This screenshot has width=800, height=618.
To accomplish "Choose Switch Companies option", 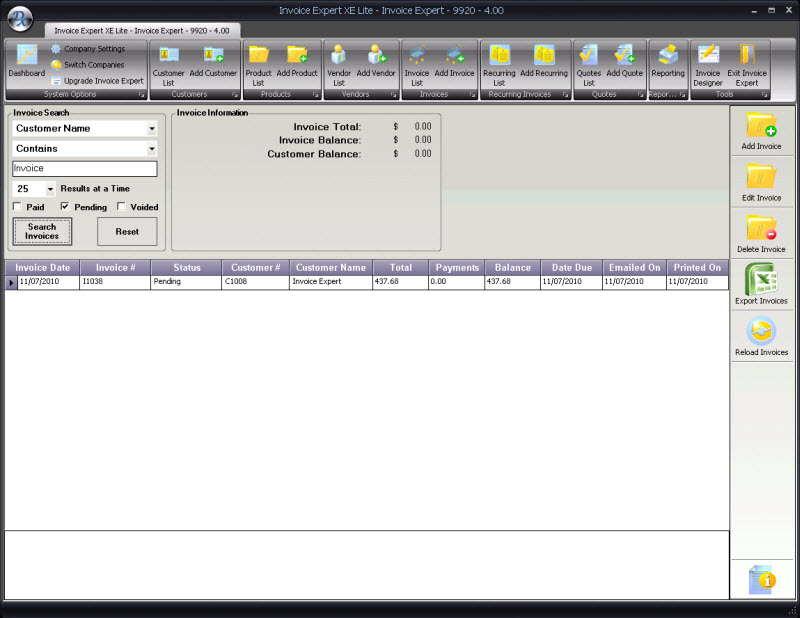I will click(88, 65).
